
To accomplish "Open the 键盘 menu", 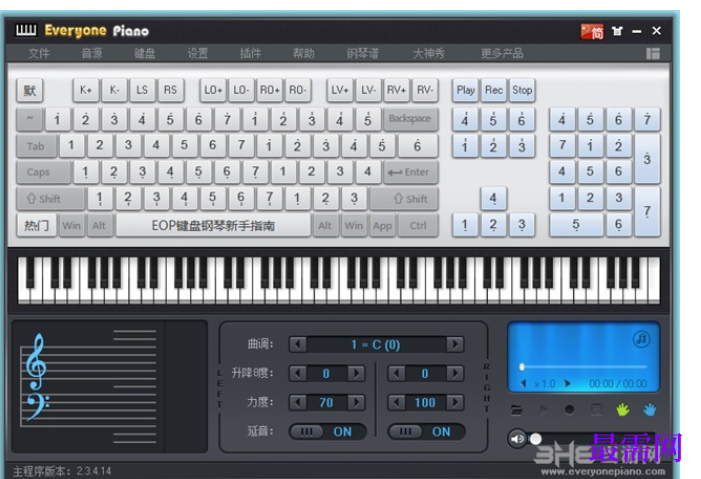I will pos(144,54).
